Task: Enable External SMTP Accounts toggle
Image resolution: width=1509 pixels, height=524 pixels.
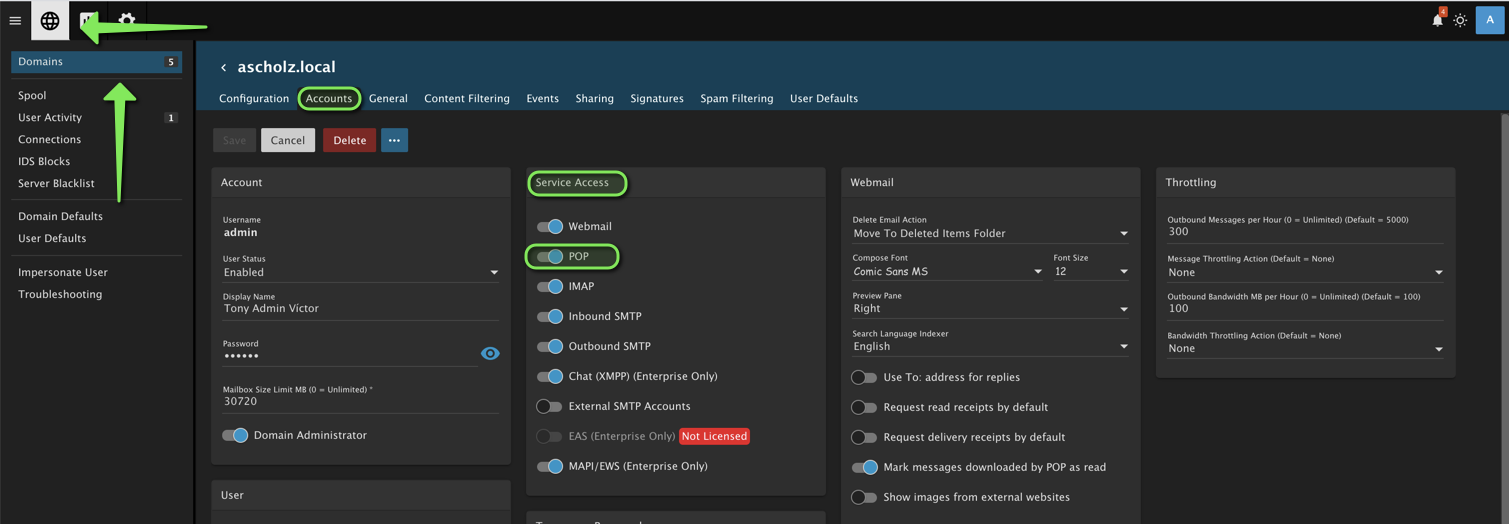Action: (x=550, y=406)
